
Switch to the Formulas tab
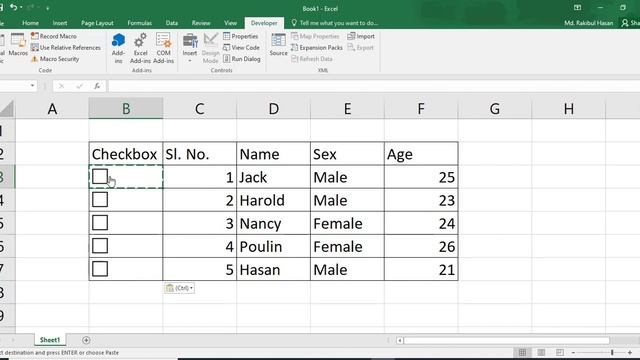tap(140, 23)
